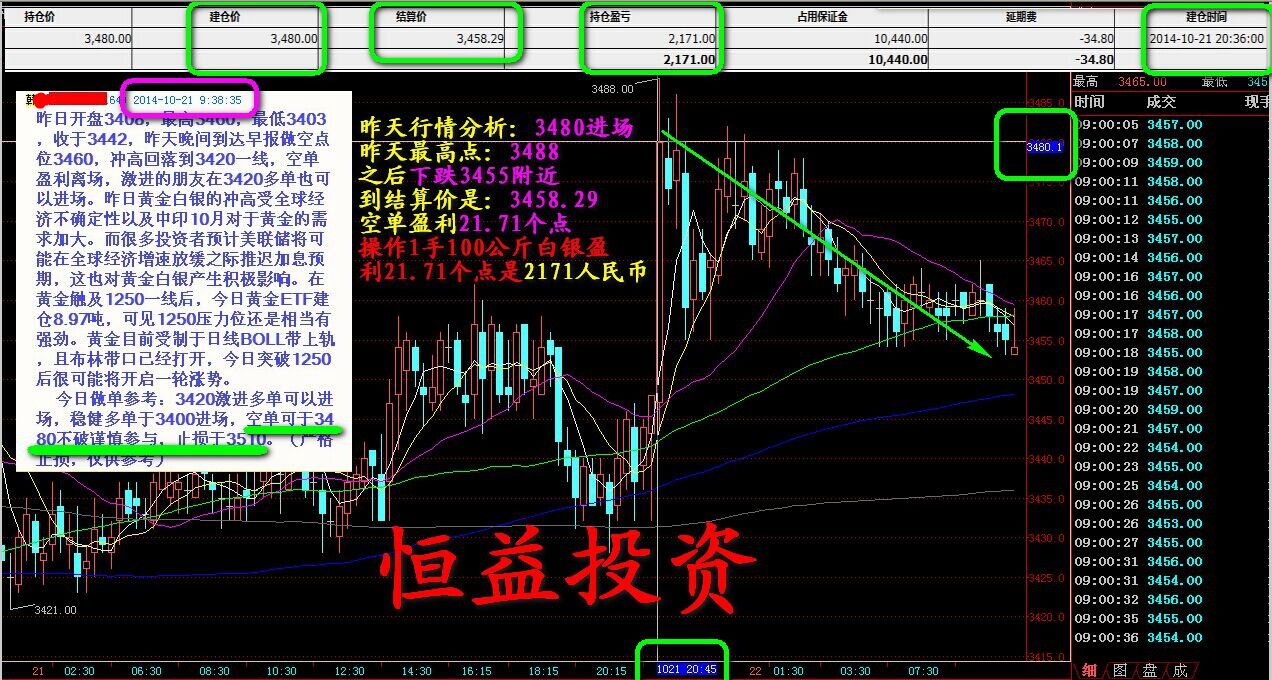Click the 延期费 column header
The image size is (1272, 680).
click(1021, 17)
